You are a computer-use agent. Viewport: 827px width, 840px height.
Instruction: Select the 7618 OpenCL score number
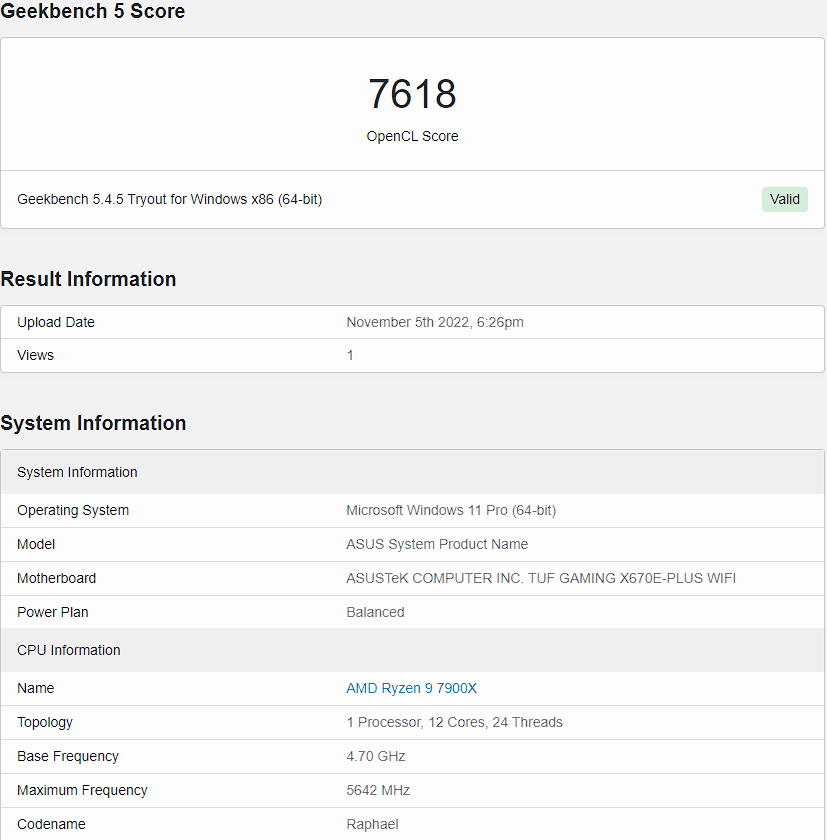click(412, 94)
